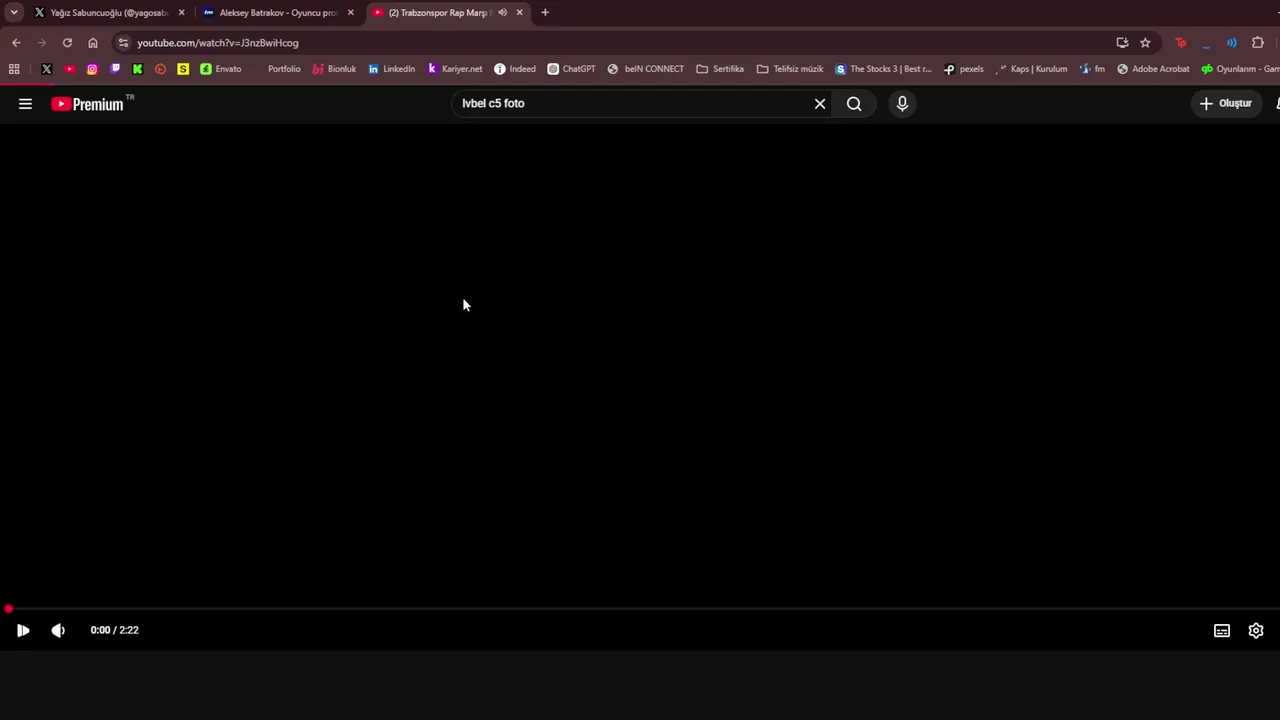Screen dimensions: 1280x720
Task: Toggle subtitles on the player
Action: point(1222,631)
